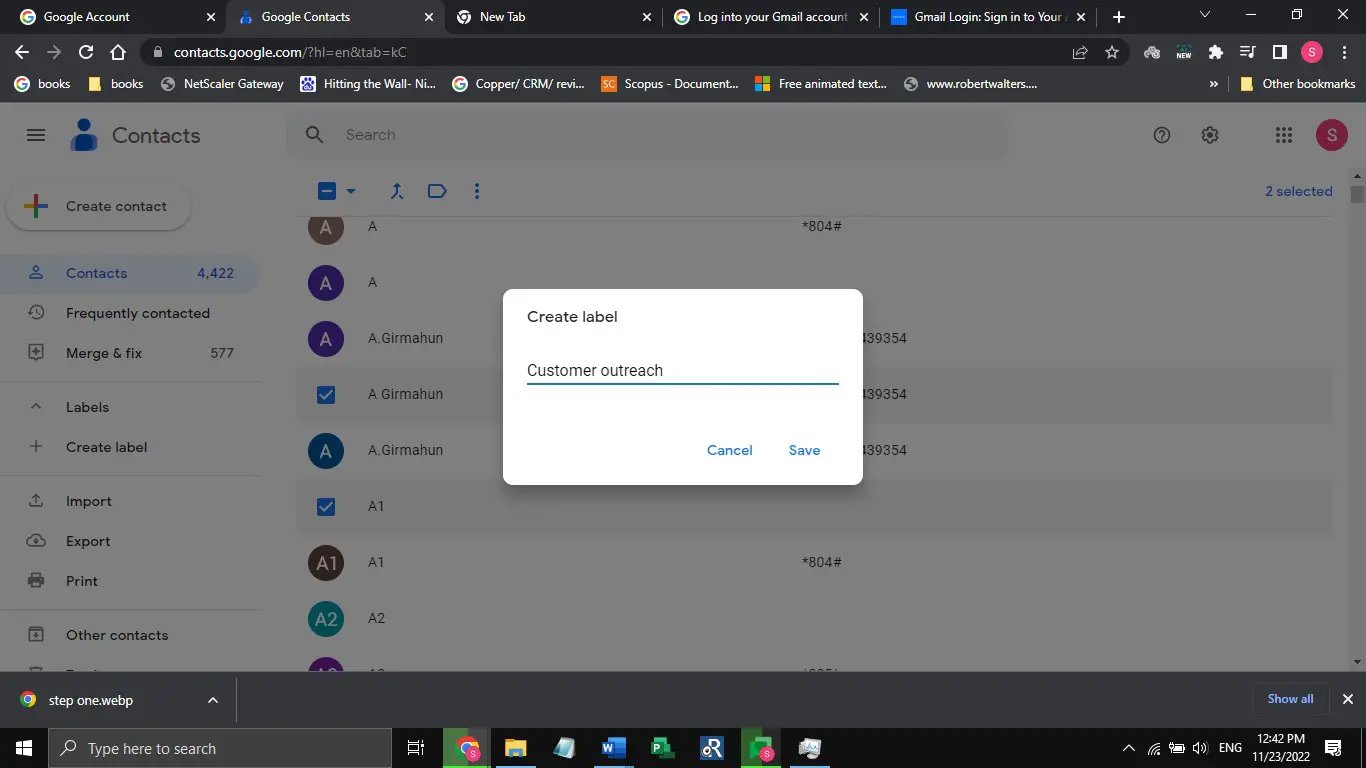Click the label name text field
This screenshot has height=768, width=1366.
pyautogui.click(x=682, y=371)
